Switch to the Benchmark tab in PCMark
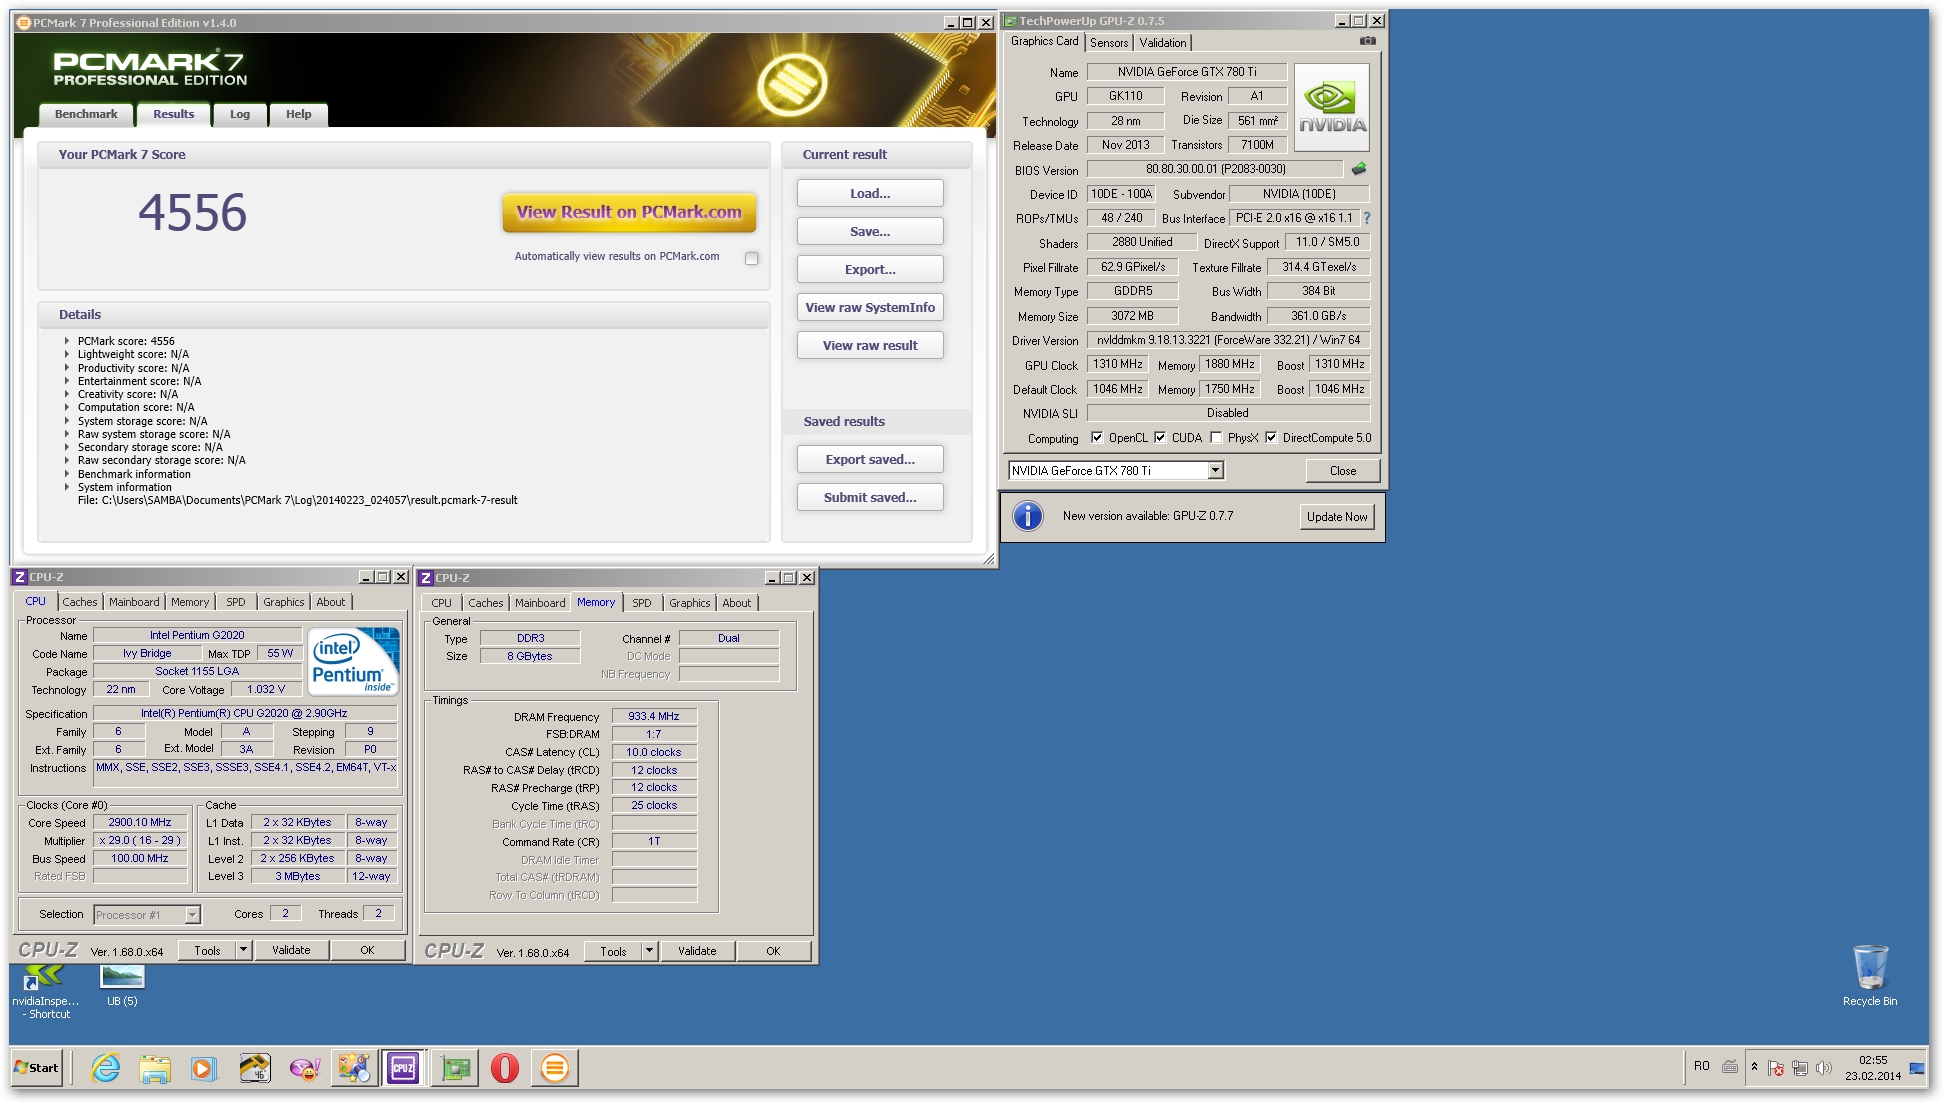 pyautogui.click(x=86, y=114)
